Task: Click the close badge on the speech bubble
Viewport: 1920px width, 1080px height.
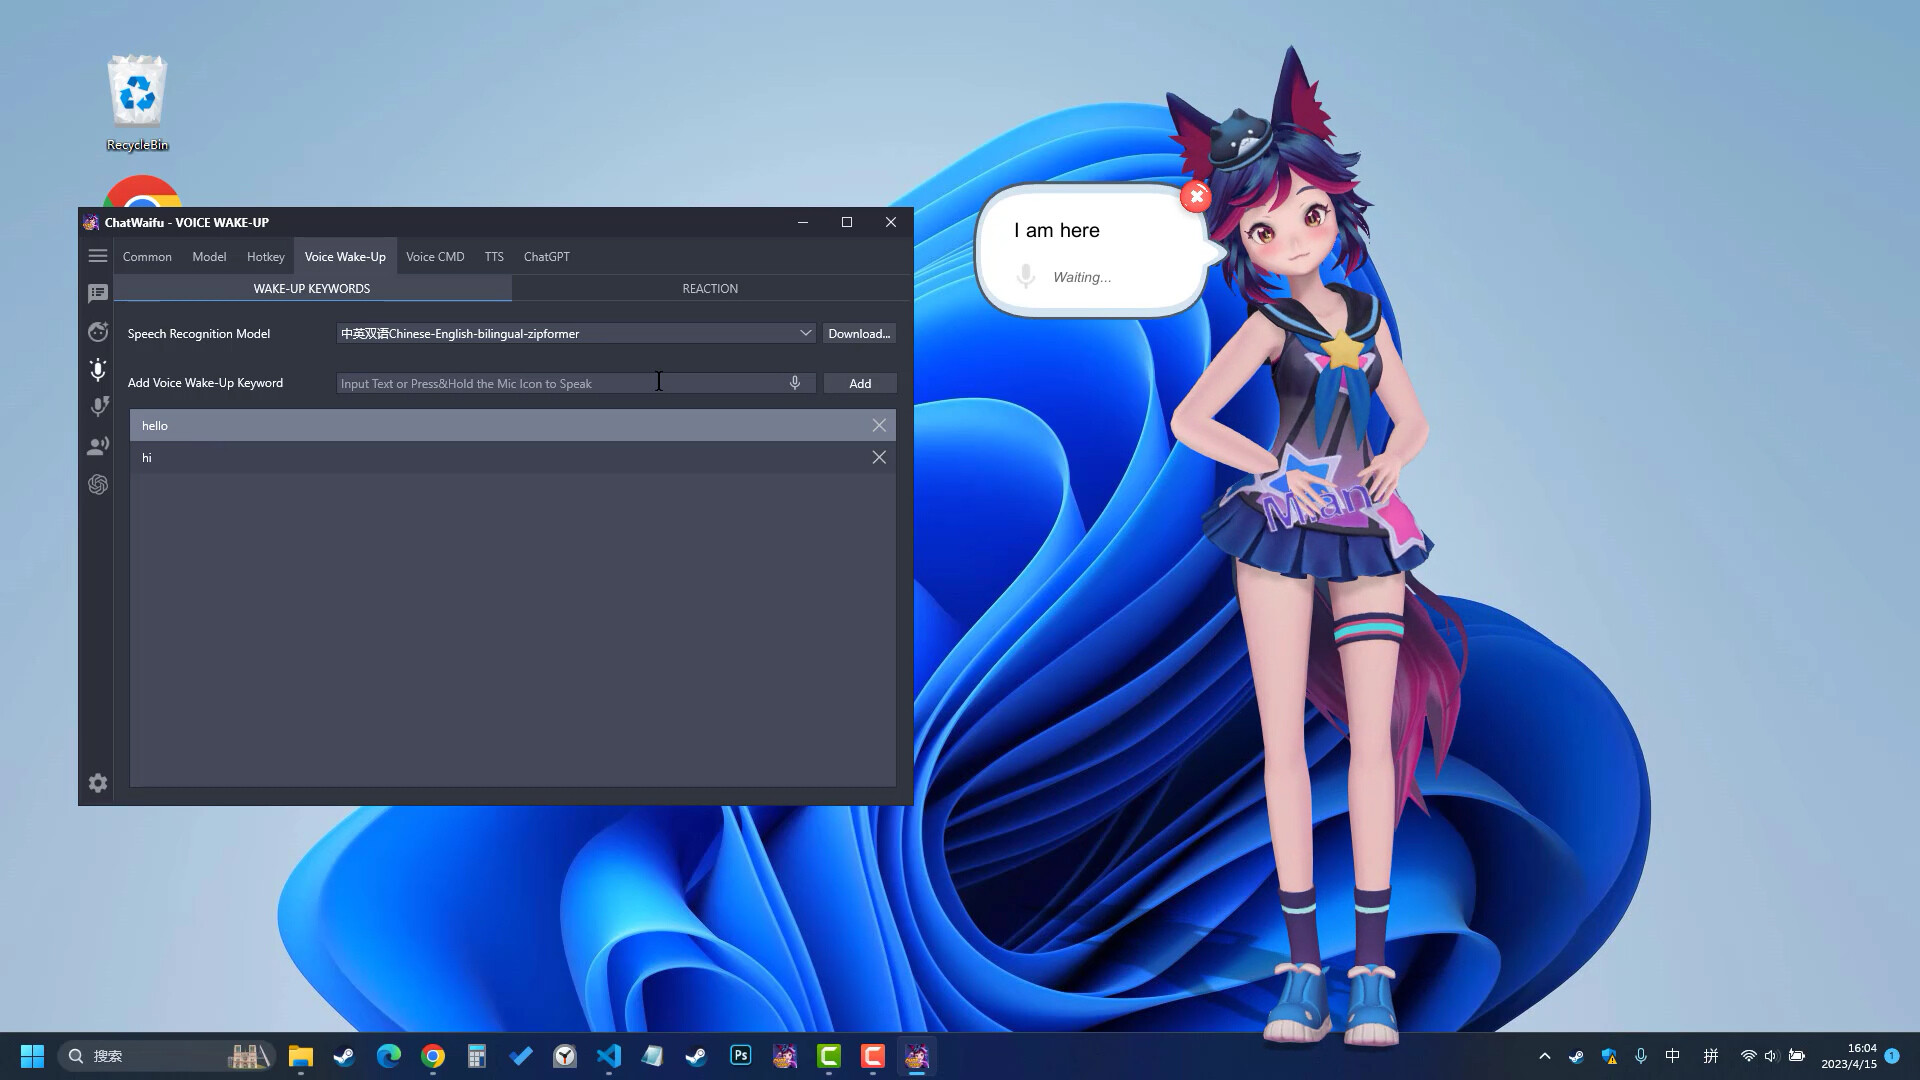Action: (1196, 197)
